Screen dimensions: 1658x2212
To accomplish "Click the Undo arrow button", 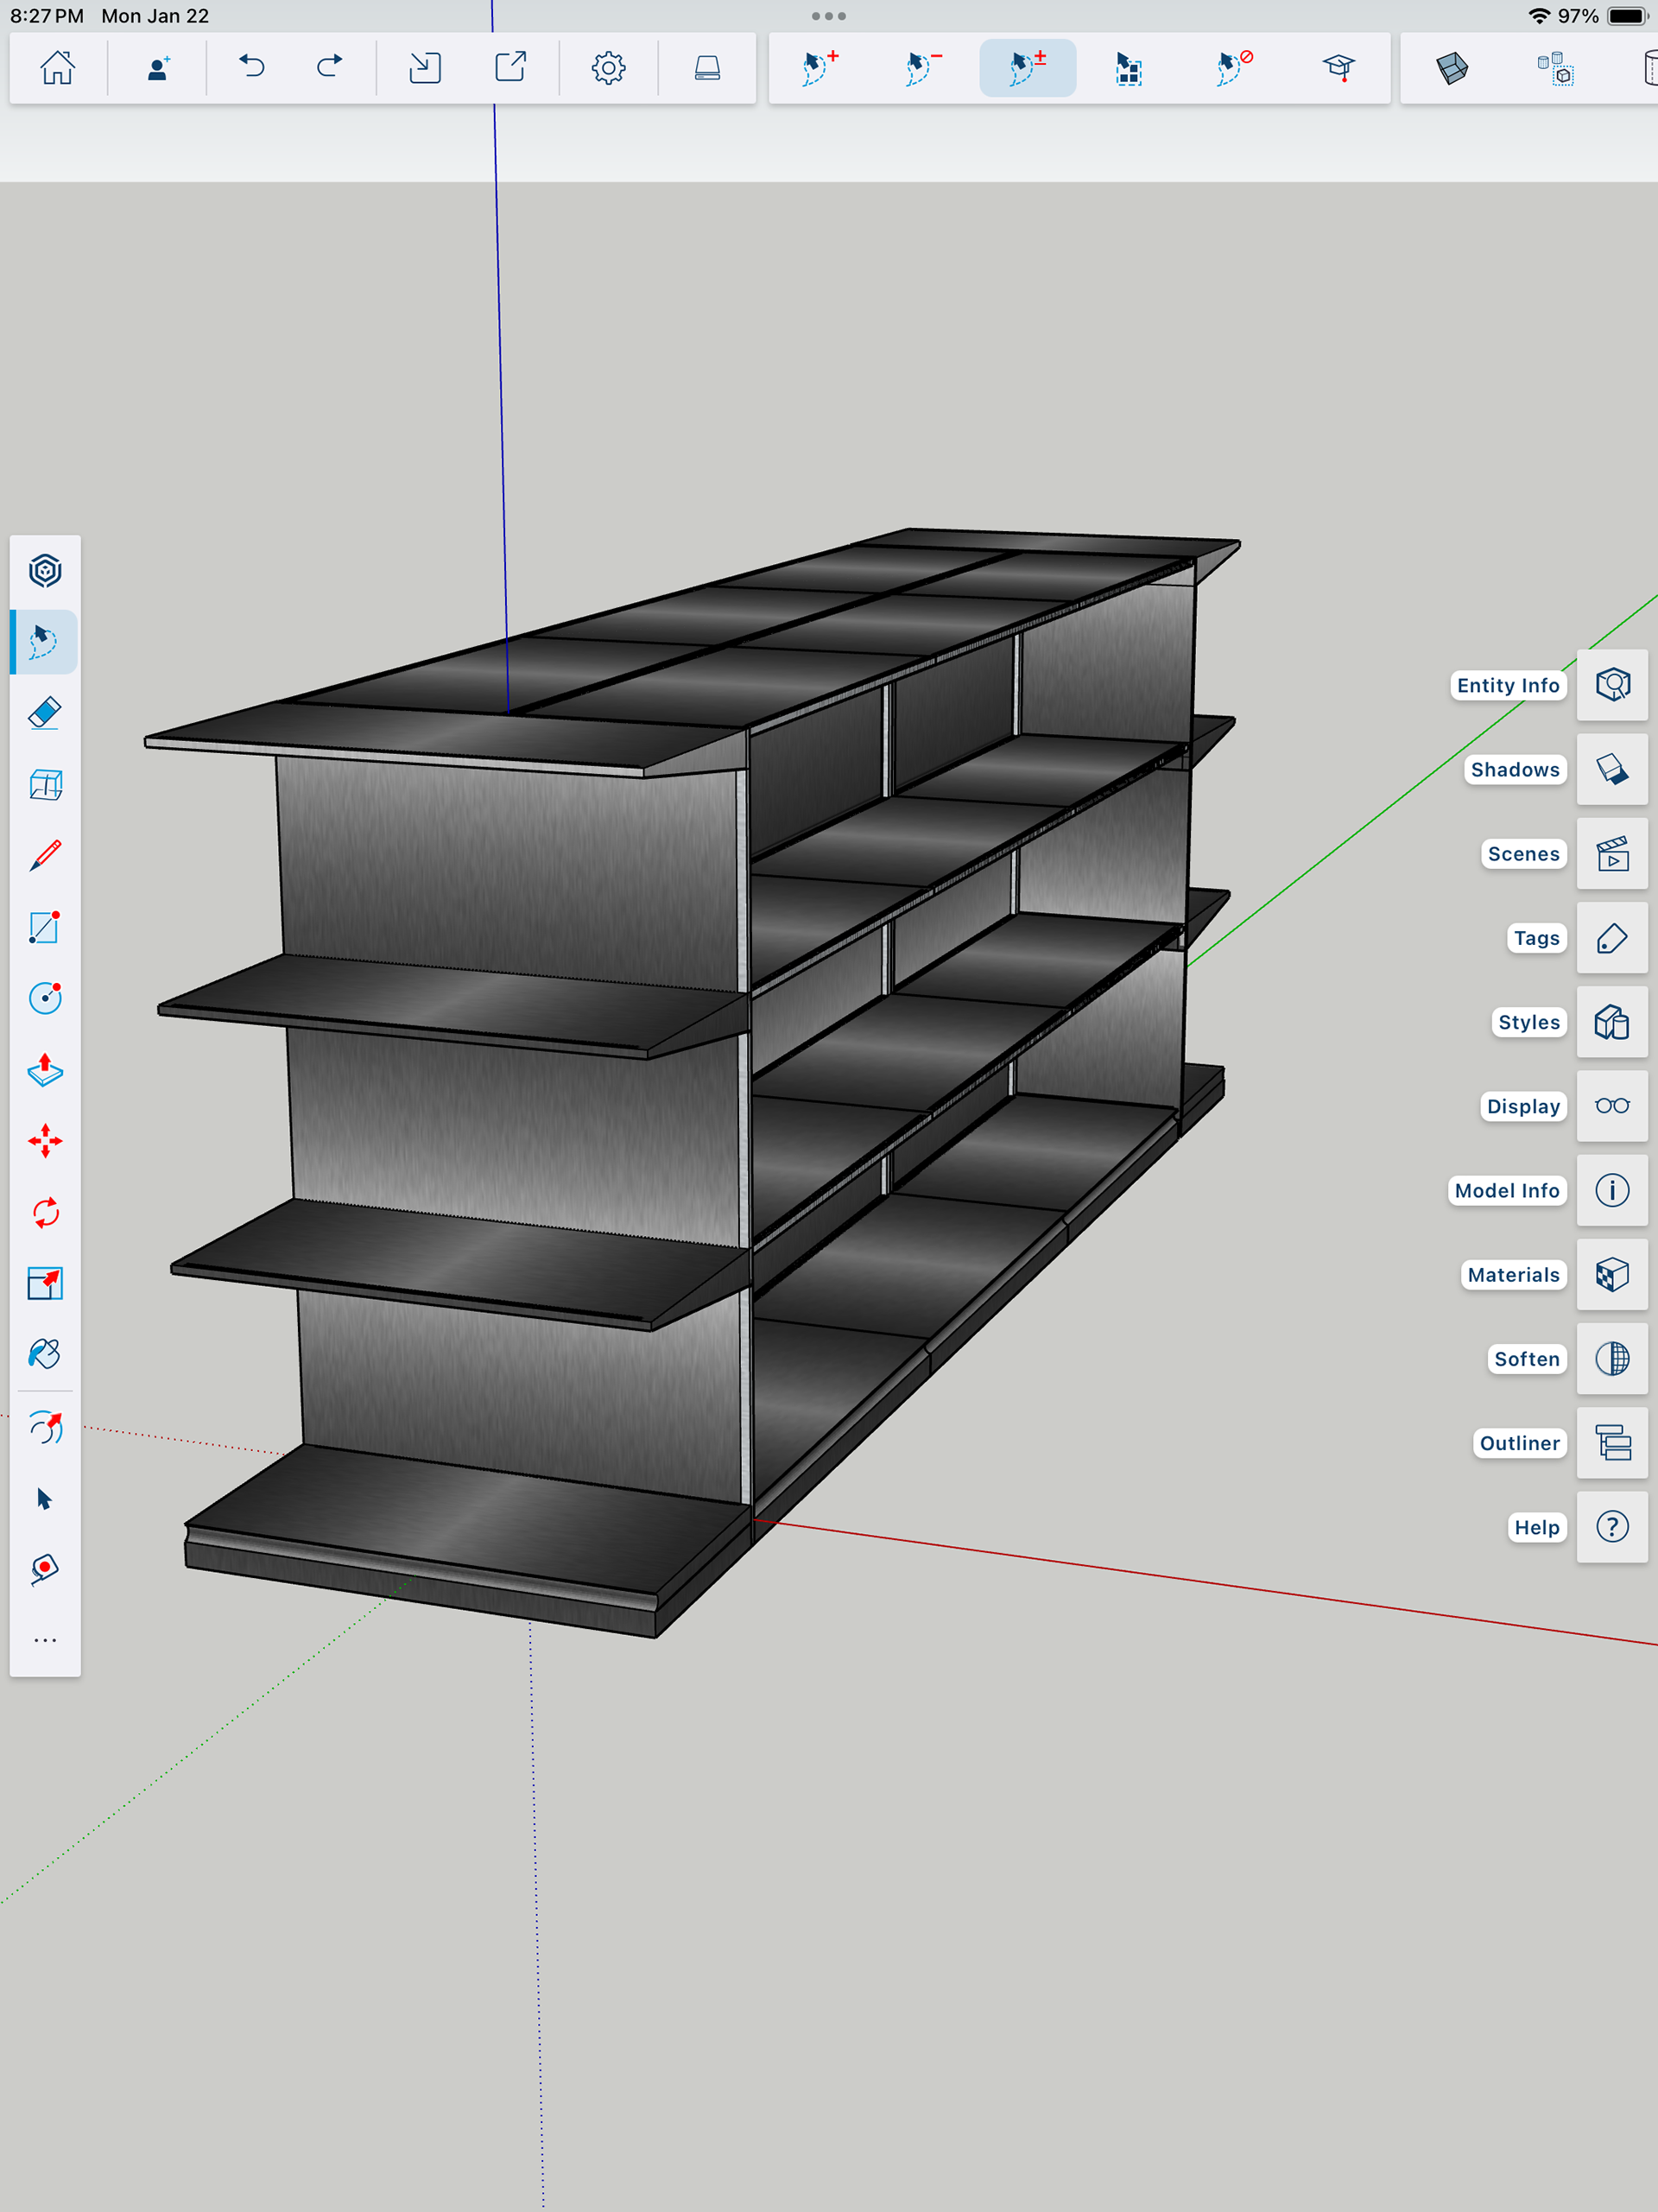I will 252,68.
